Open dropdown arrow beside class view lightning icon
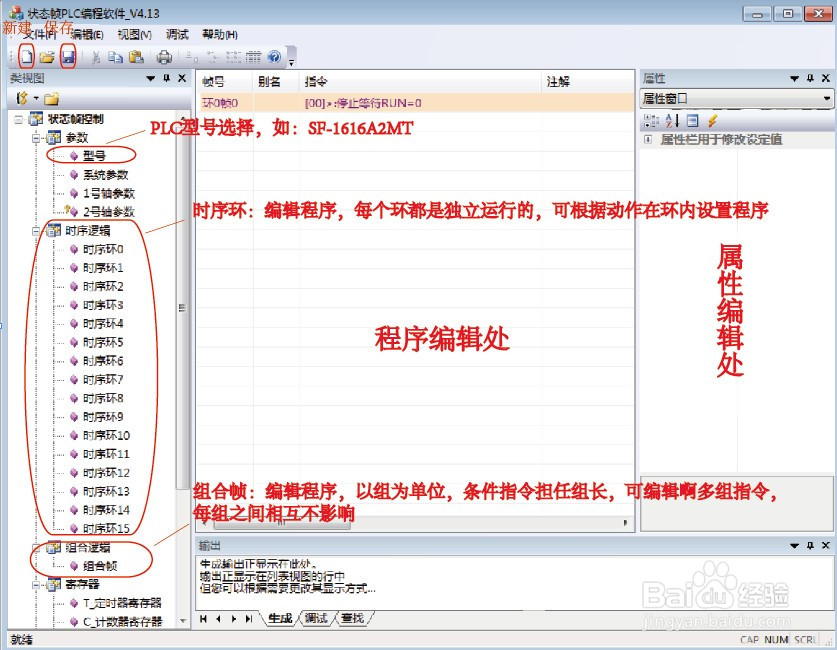 click(x=36, y=98)
